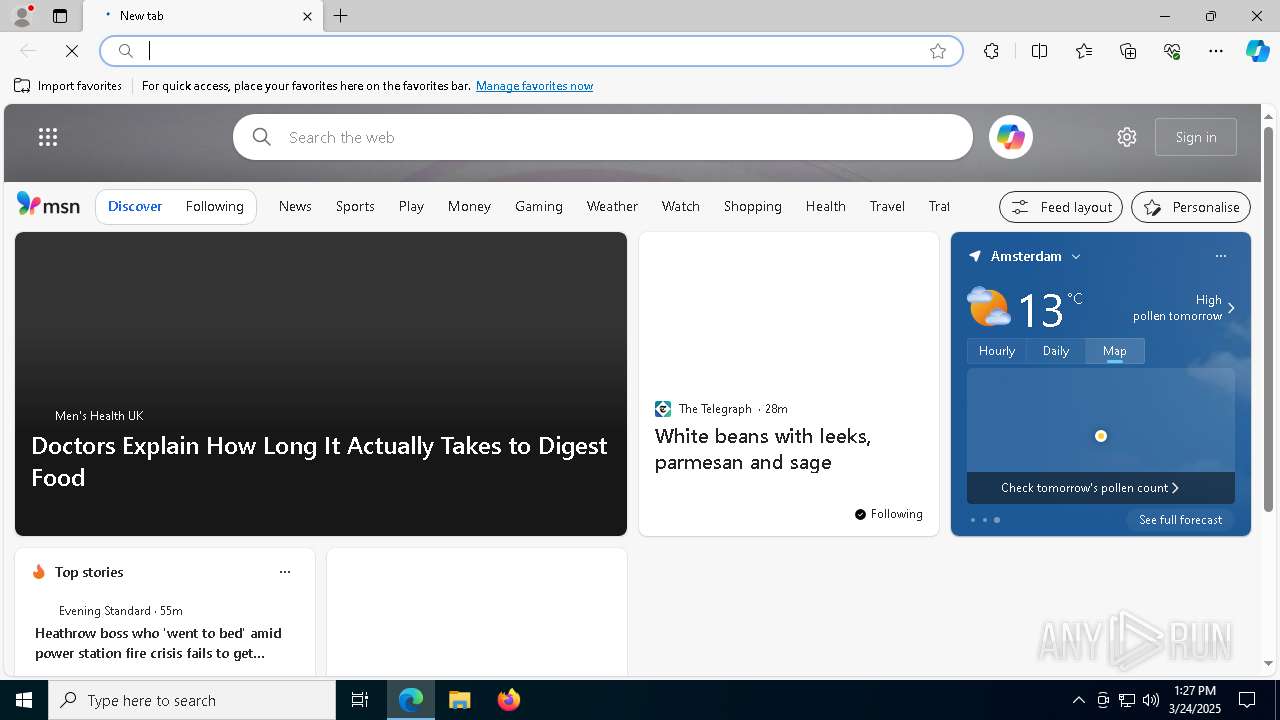Image resolution: width=1280 pixels, height=720 pixels.
Task: Open the Play category
Action: [411, 206]
